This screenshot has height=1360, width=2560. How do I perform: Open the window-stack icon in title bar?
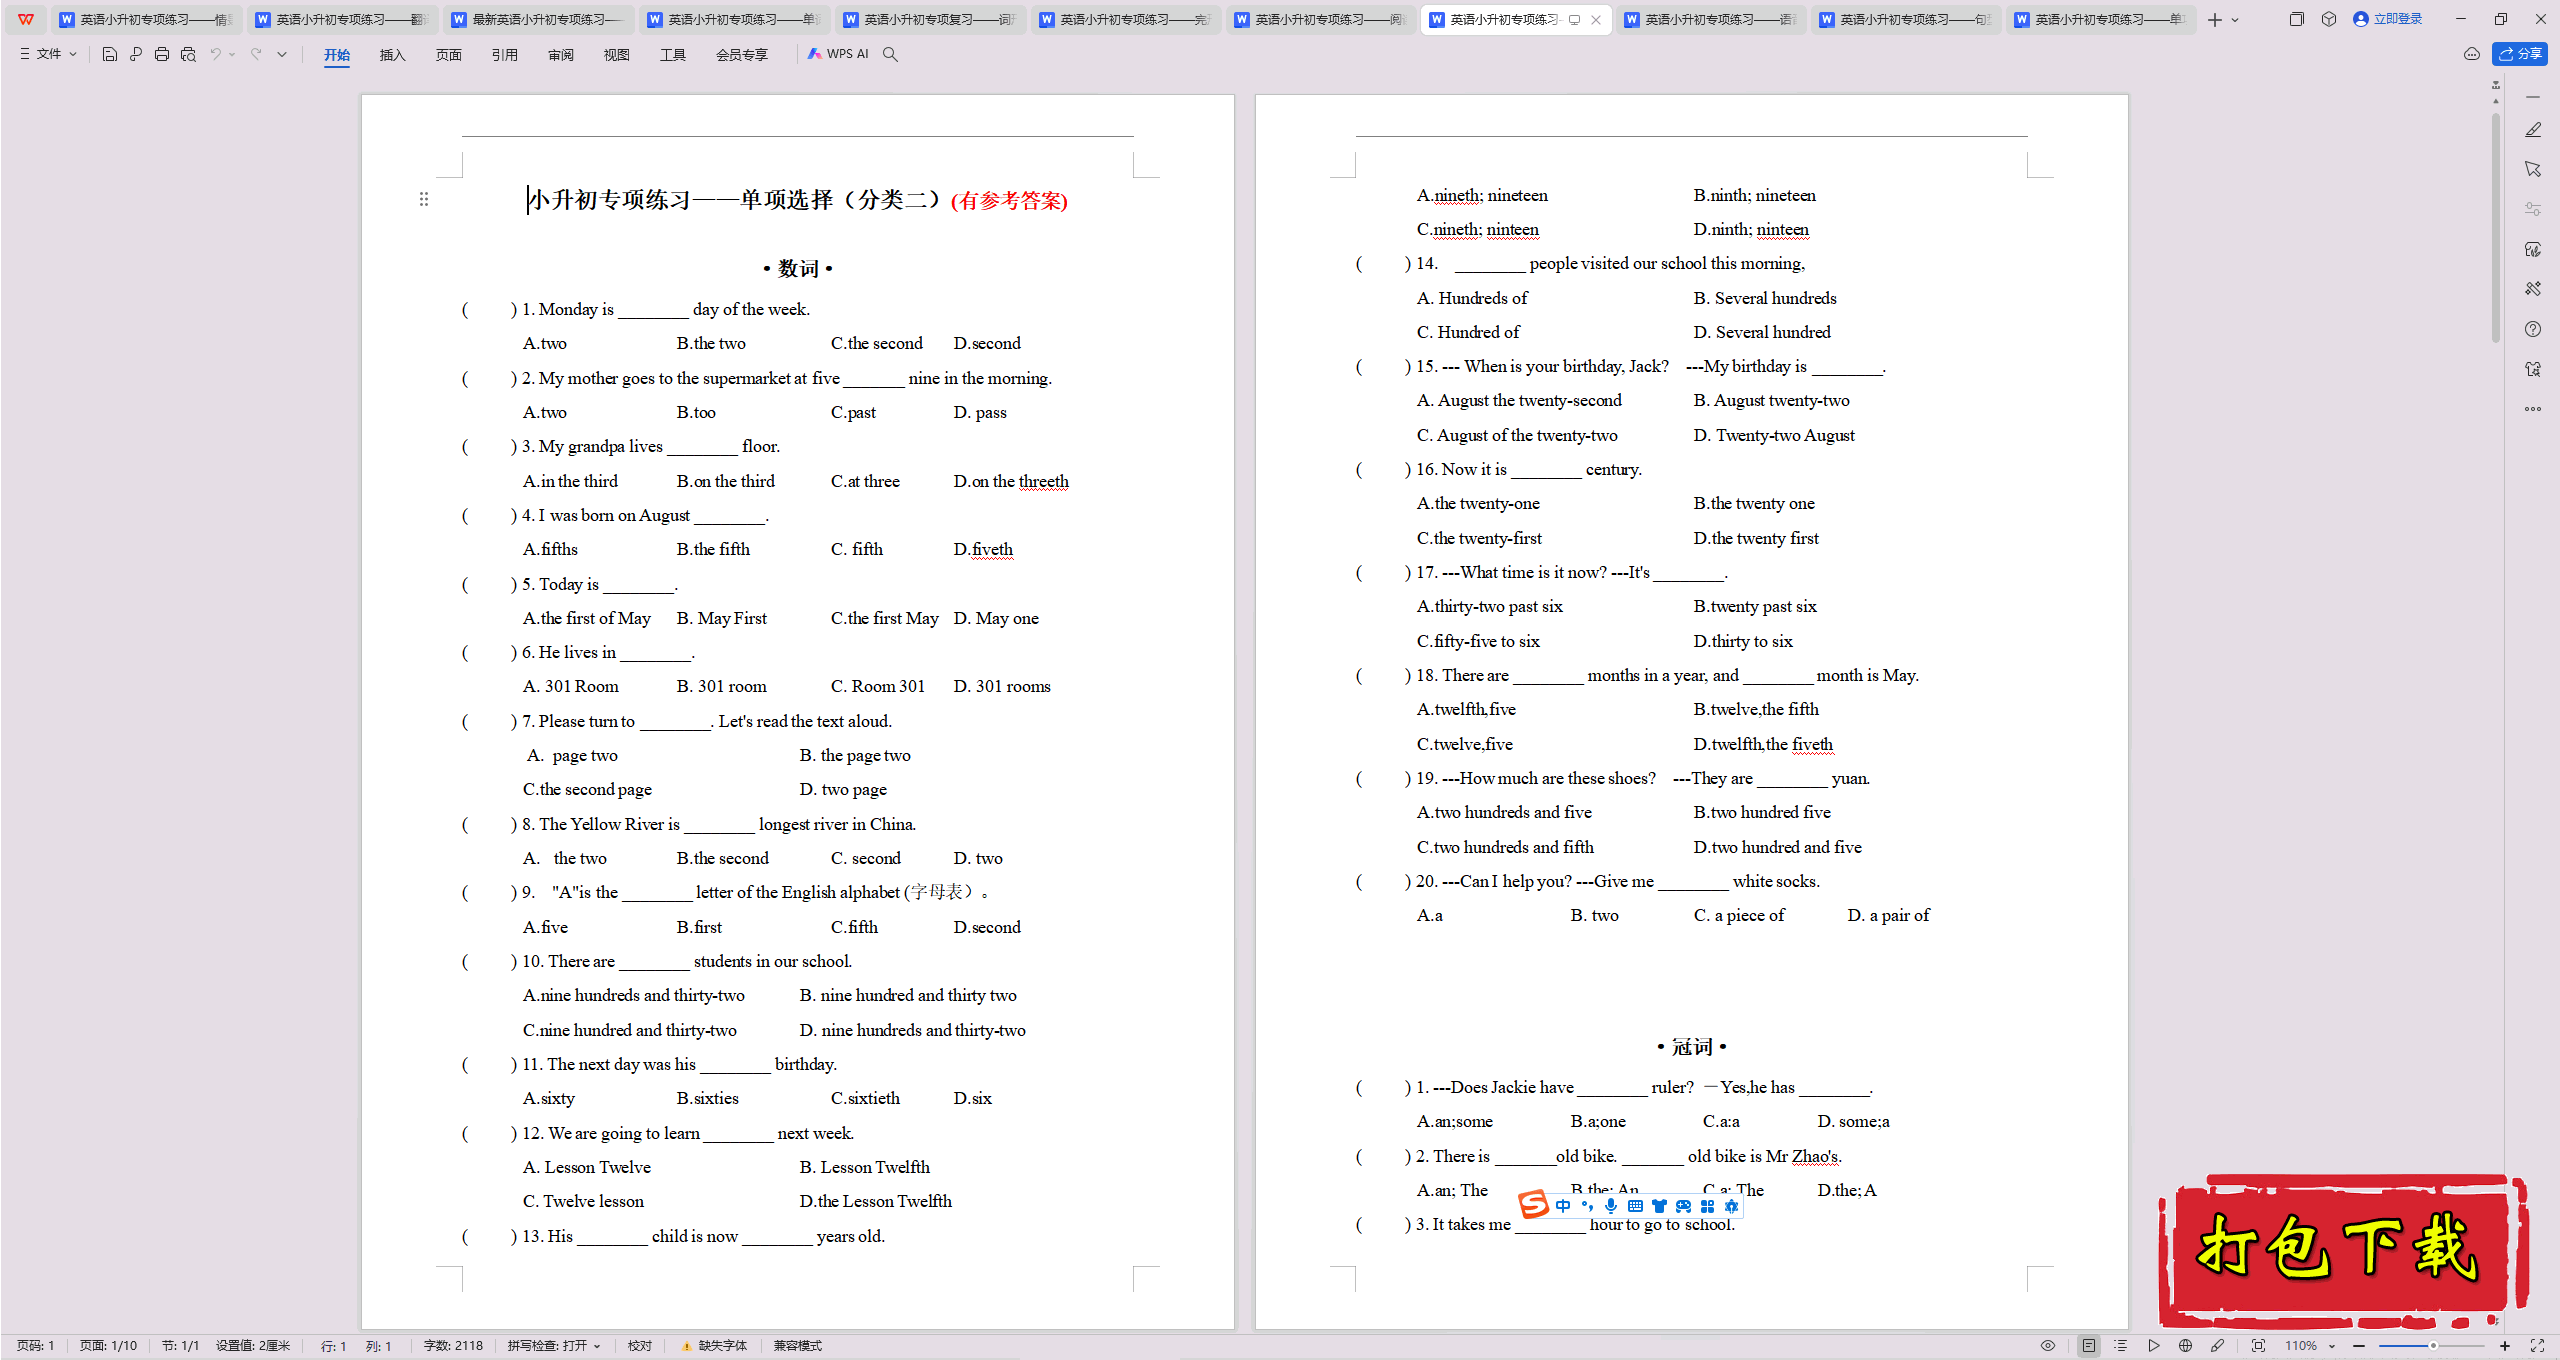pos(2297,19)
